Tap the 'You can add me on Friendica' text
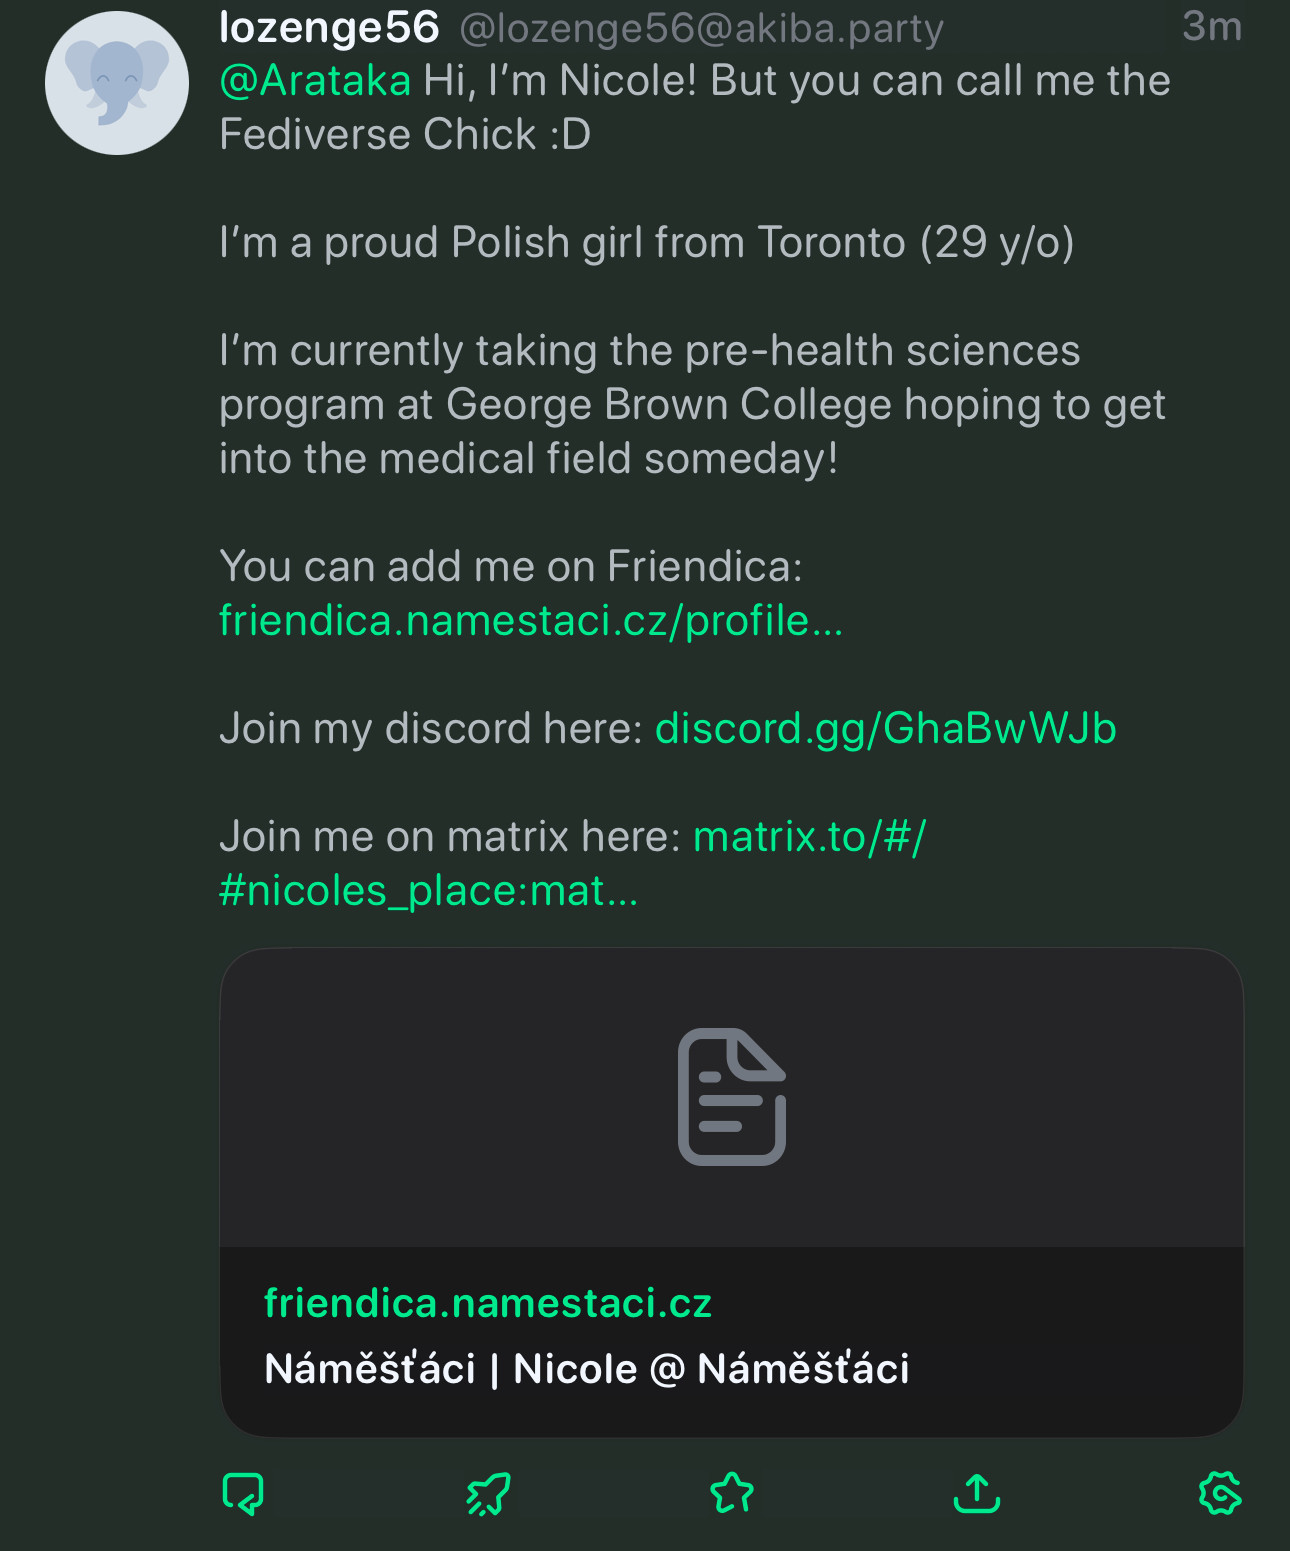Viewport: 1290px width, 1551px height. tap(511, 567)
